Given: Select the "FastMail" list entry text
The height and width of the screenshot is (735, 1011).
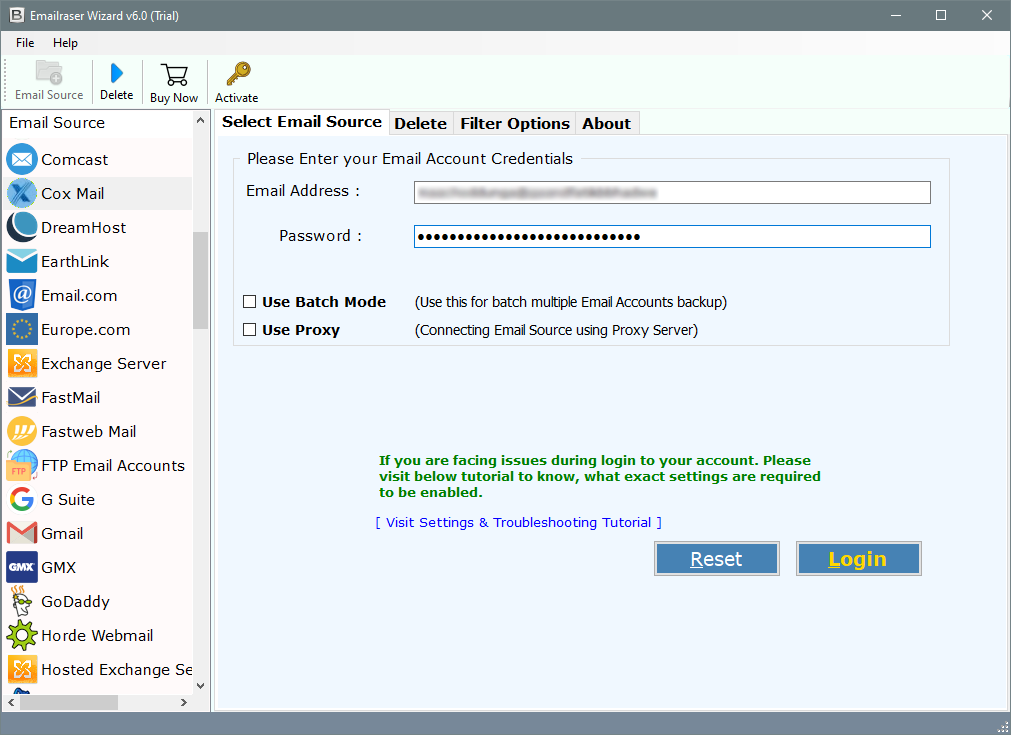Looking at the screenshot, I should pyautogui.click(x=71, y=397).
